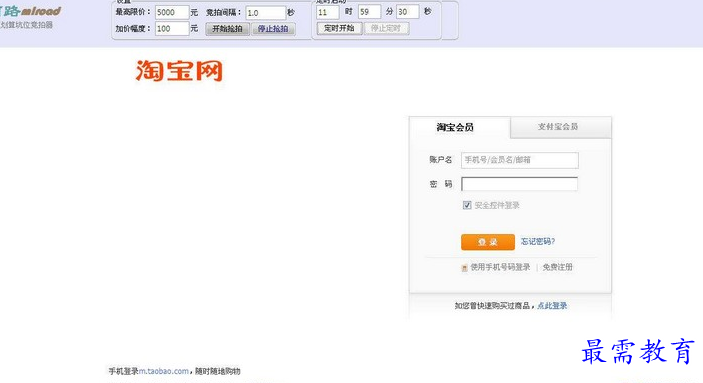Click the 开始抢拍 button
Viewport: 703px width, 383px height.
click(x=227, y=29)
